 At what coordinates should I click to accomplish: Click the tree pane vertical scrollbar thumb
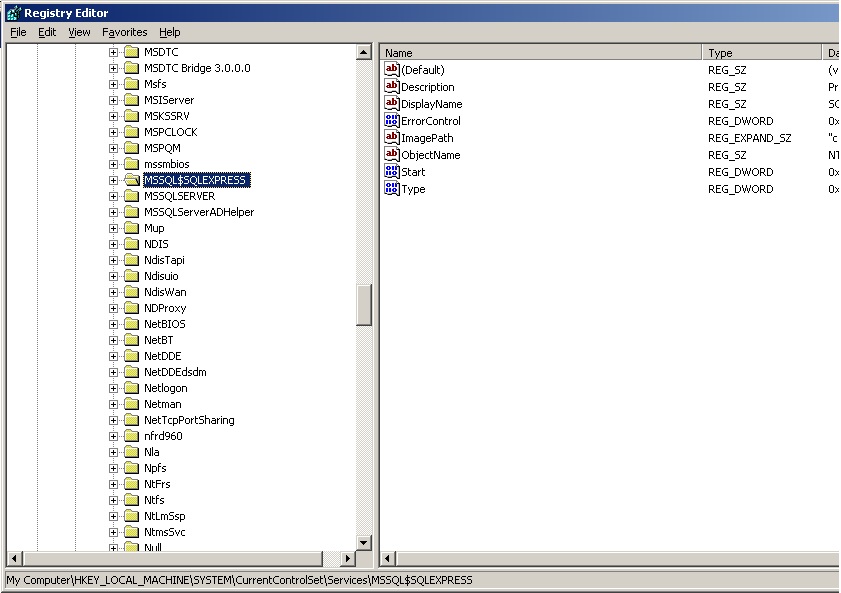point(364,305)
